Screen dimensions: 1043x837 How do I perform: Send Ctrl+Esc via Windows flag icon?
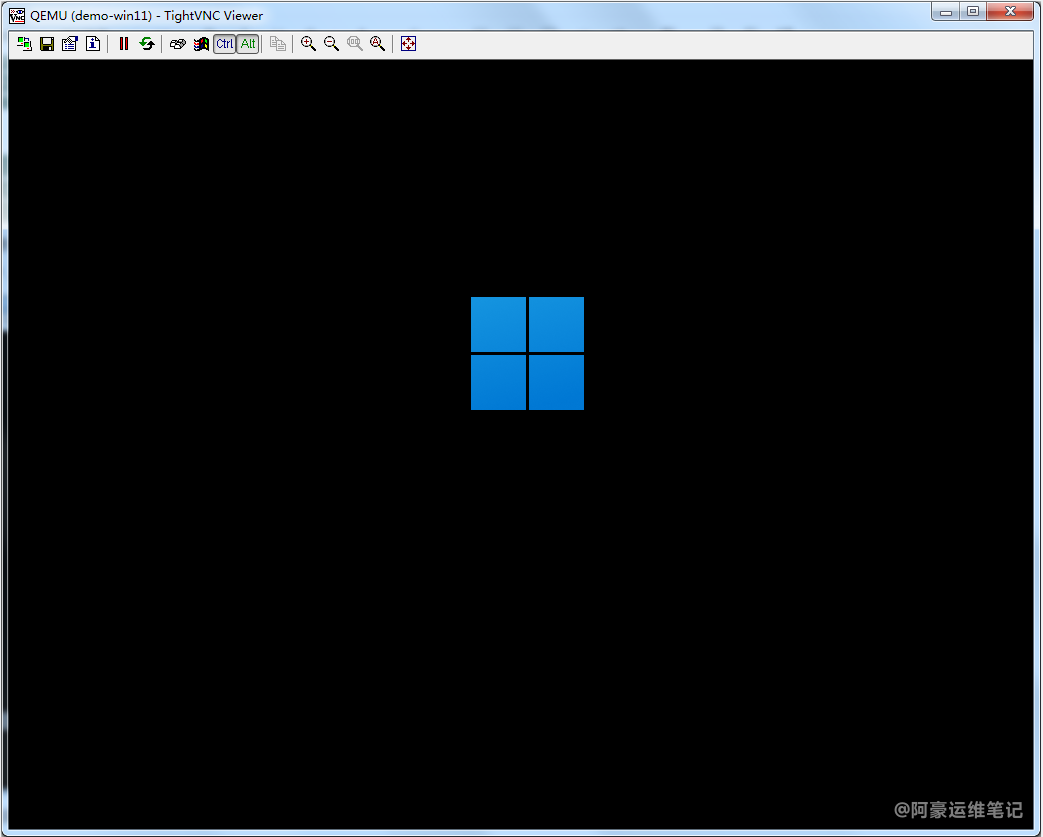click(x=201, y=44)
